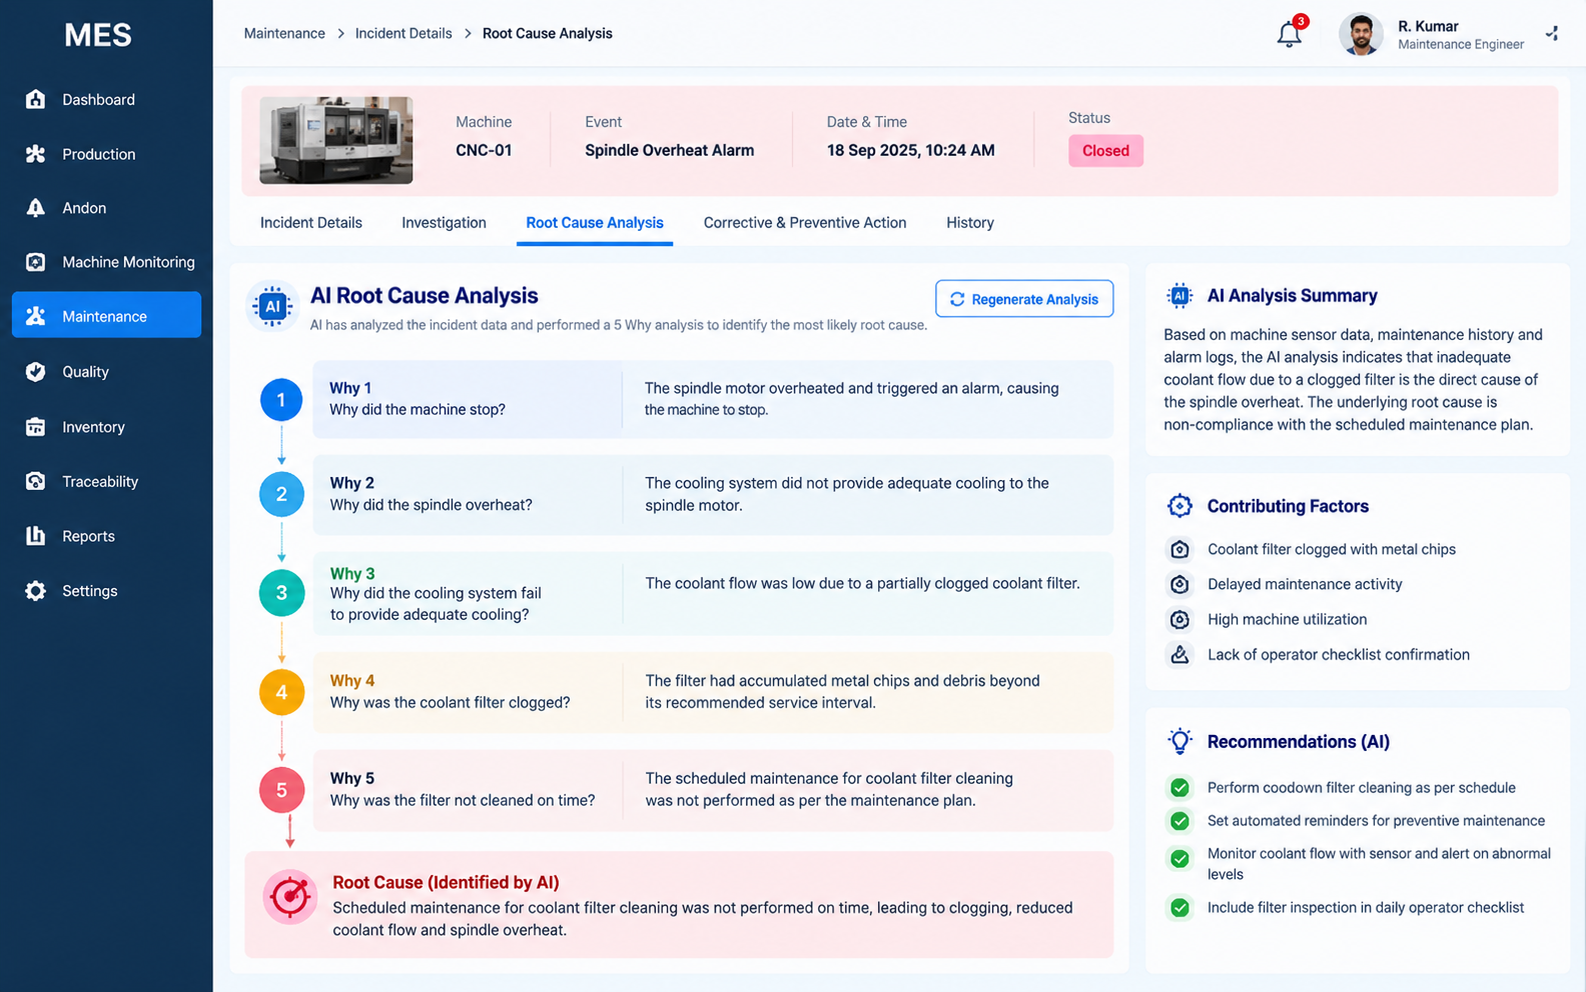This screenshot has height=992, width=1586.
Task: Switch to the Investigation tab
Action: click(x=444, y=223)
